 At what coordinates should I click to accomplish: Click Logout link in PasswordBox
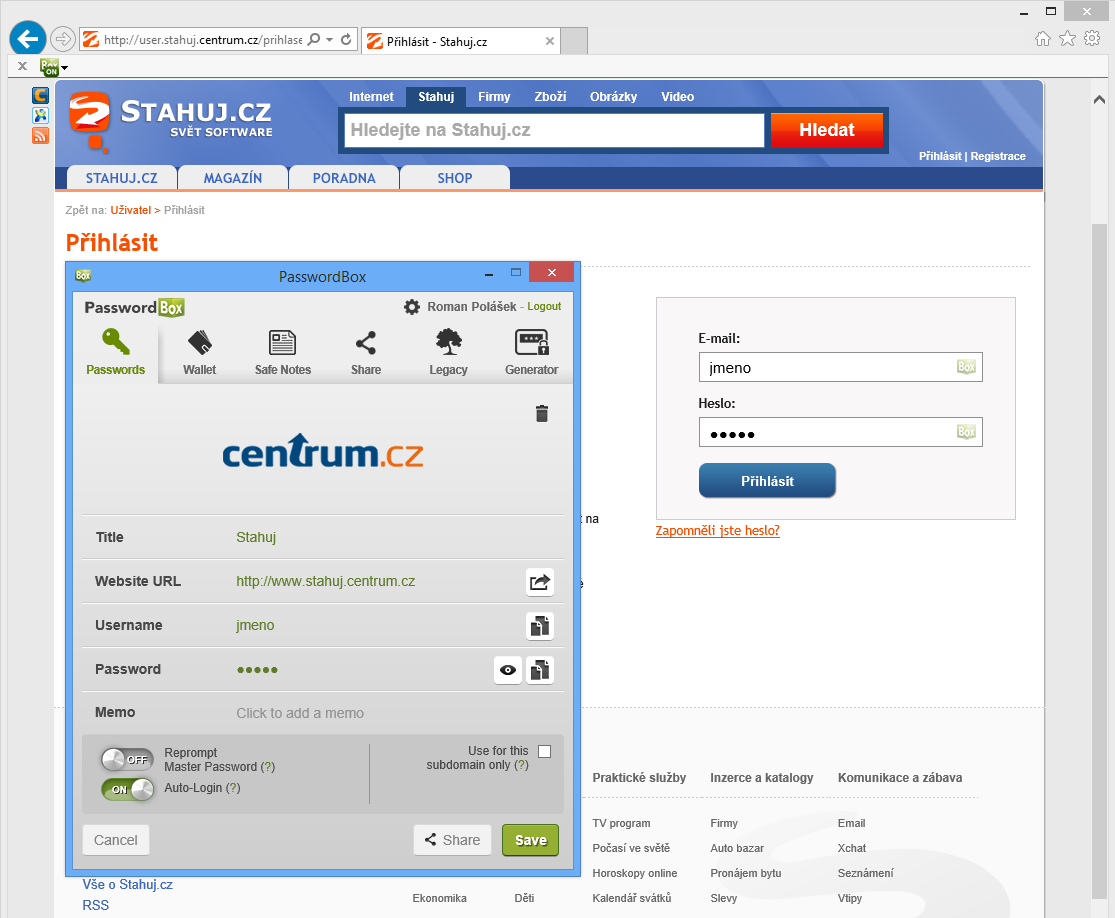[x=544, y=306]
